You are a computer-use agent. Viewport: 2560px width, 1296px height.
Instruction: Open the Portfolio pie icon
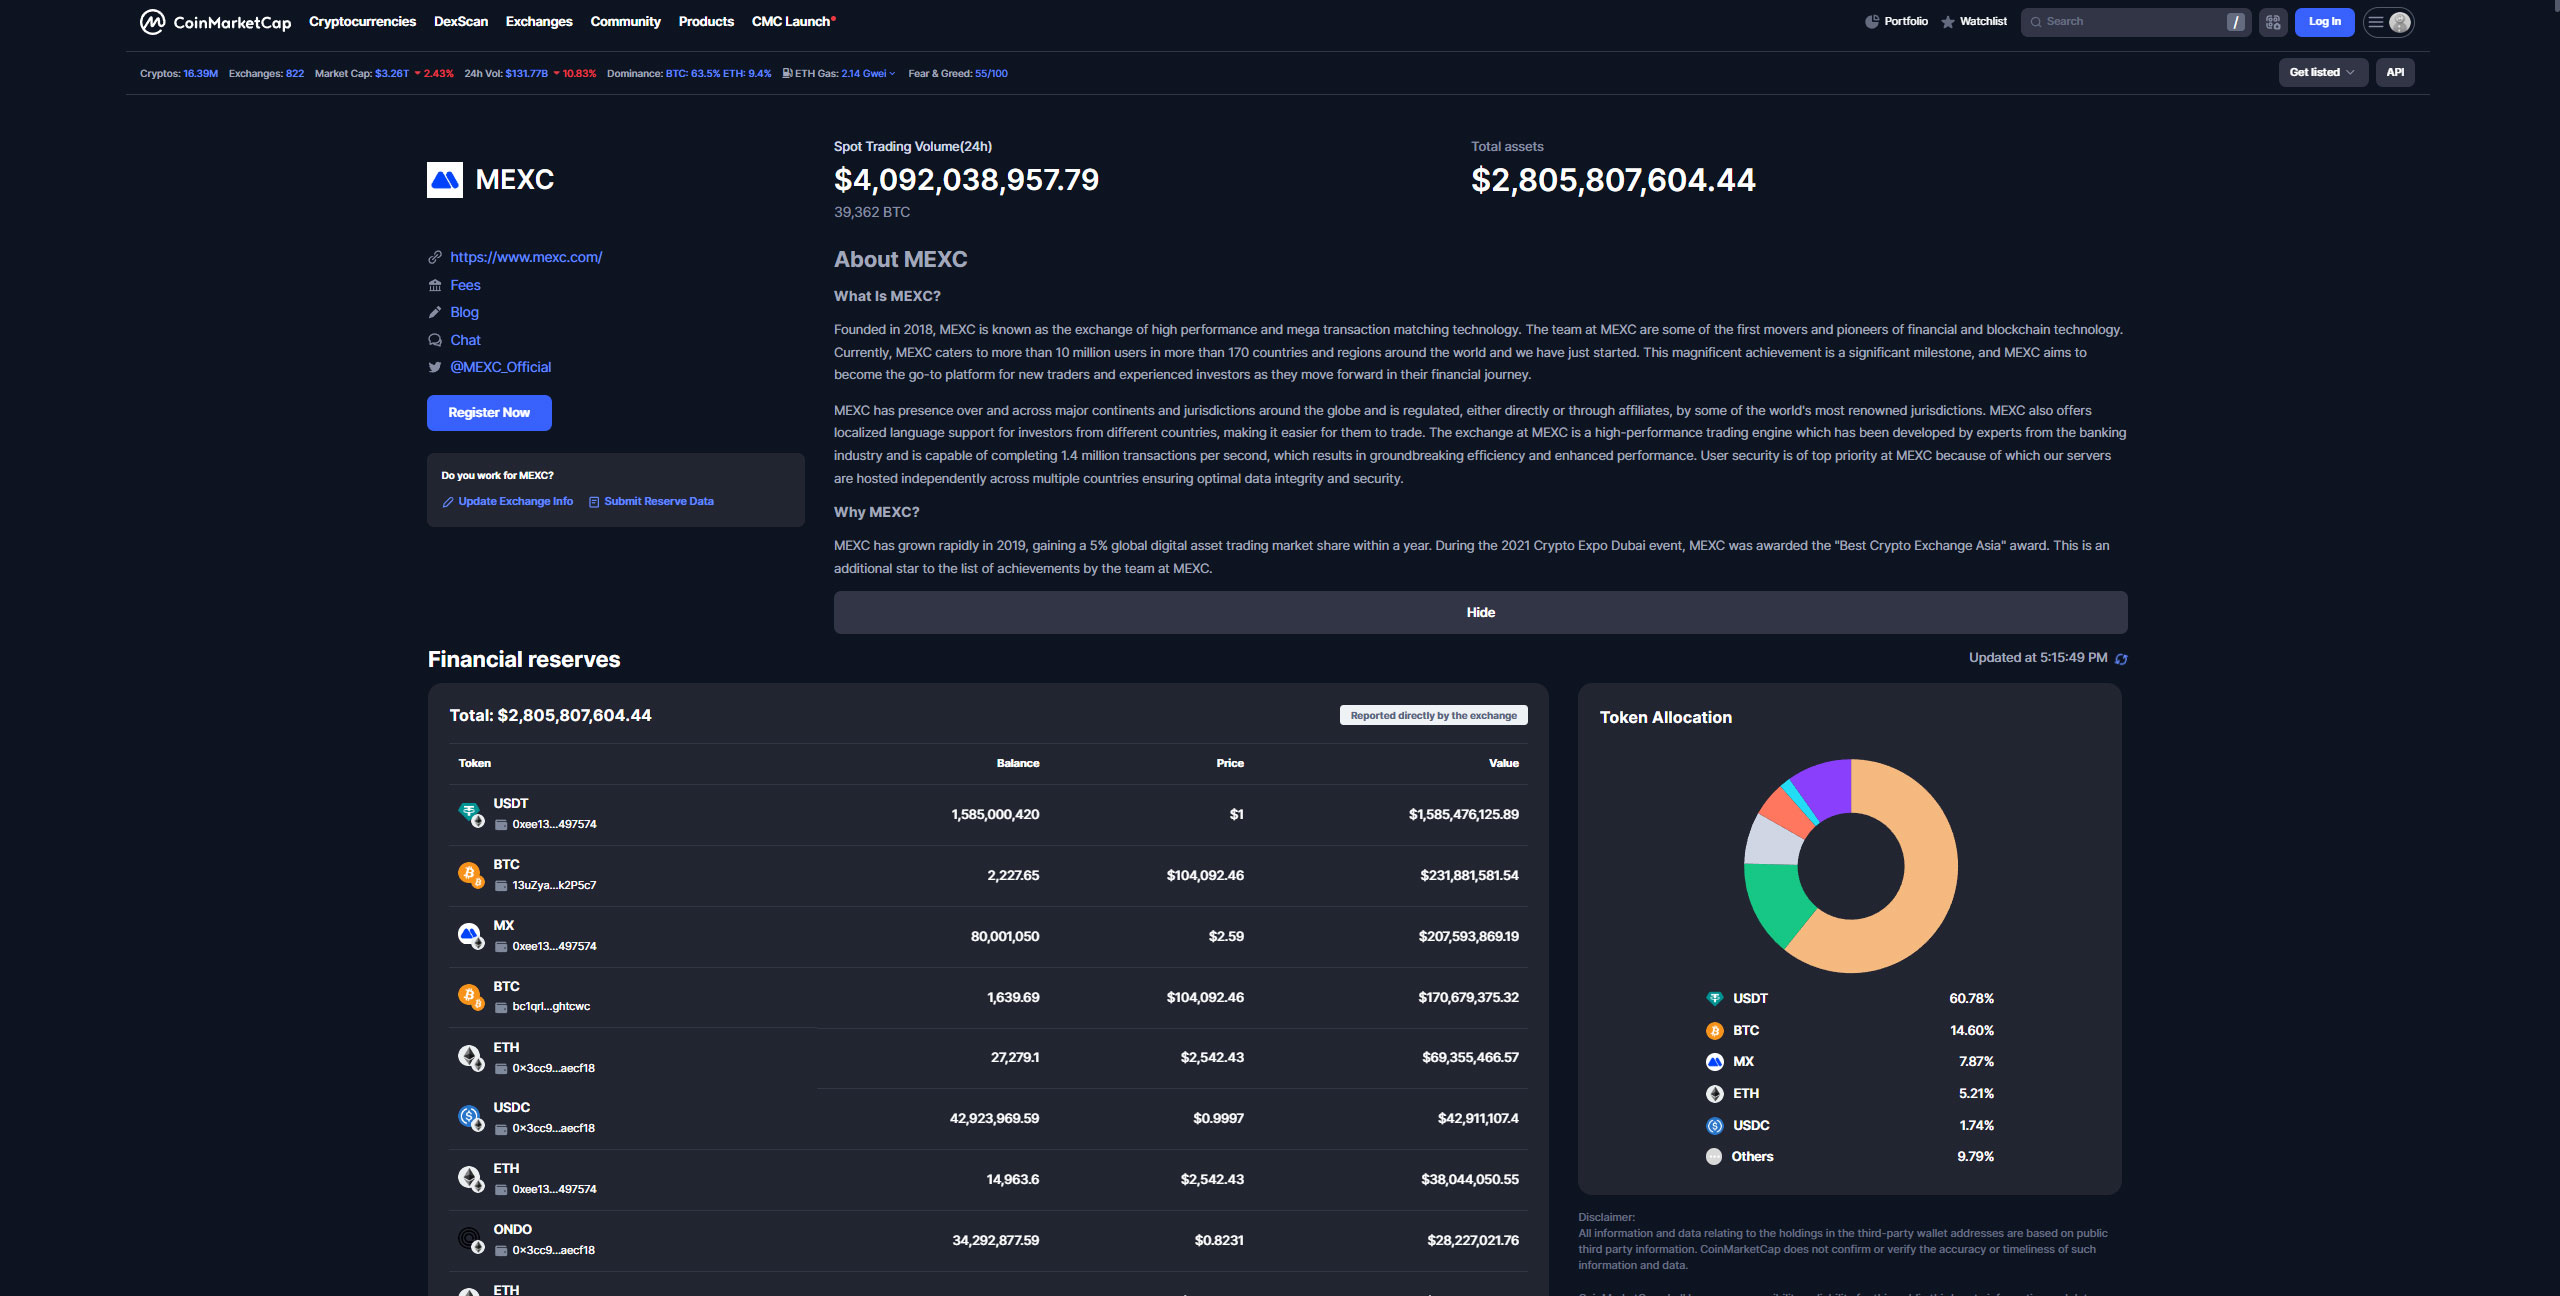click(x=1872, y=22)
